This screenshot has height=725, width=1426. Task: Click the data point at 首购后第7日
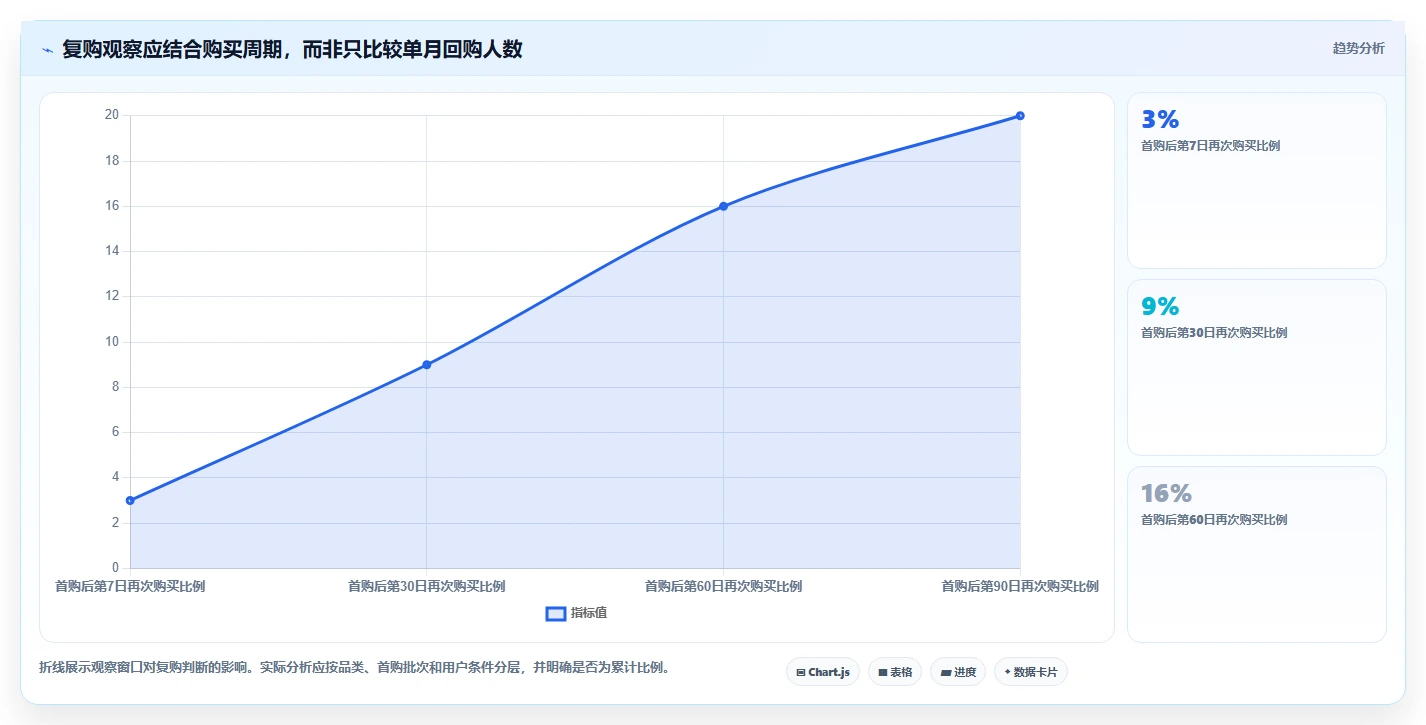(x=130, y=500)
